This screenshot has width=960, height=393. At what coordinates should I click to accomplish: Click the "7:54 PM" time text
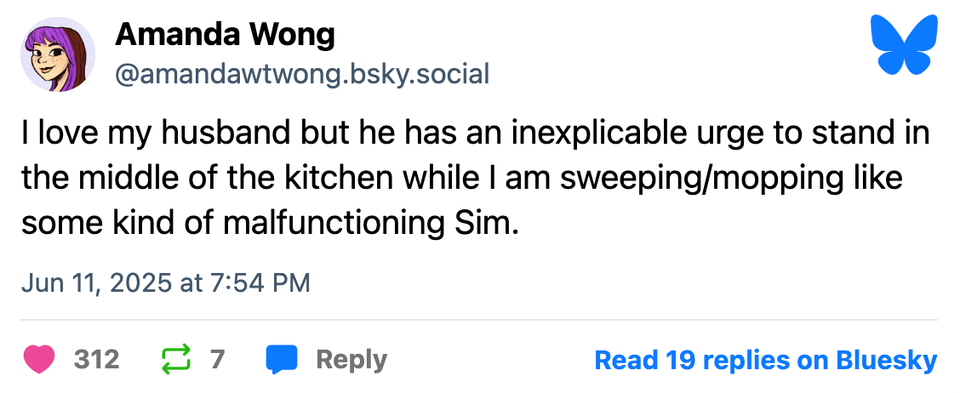pyautogui.click(x=261, y=283)
